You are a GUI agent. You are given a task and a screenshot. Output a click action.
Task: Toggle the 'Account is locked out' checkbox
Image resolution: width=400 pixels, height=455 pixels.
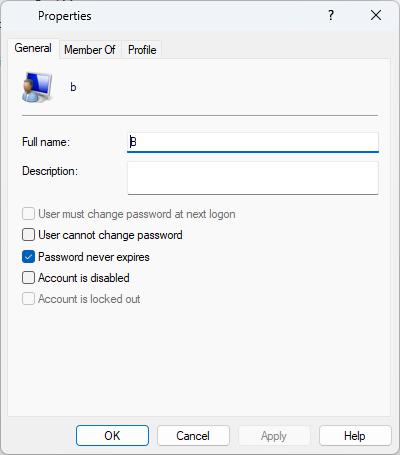pos(28,299)
